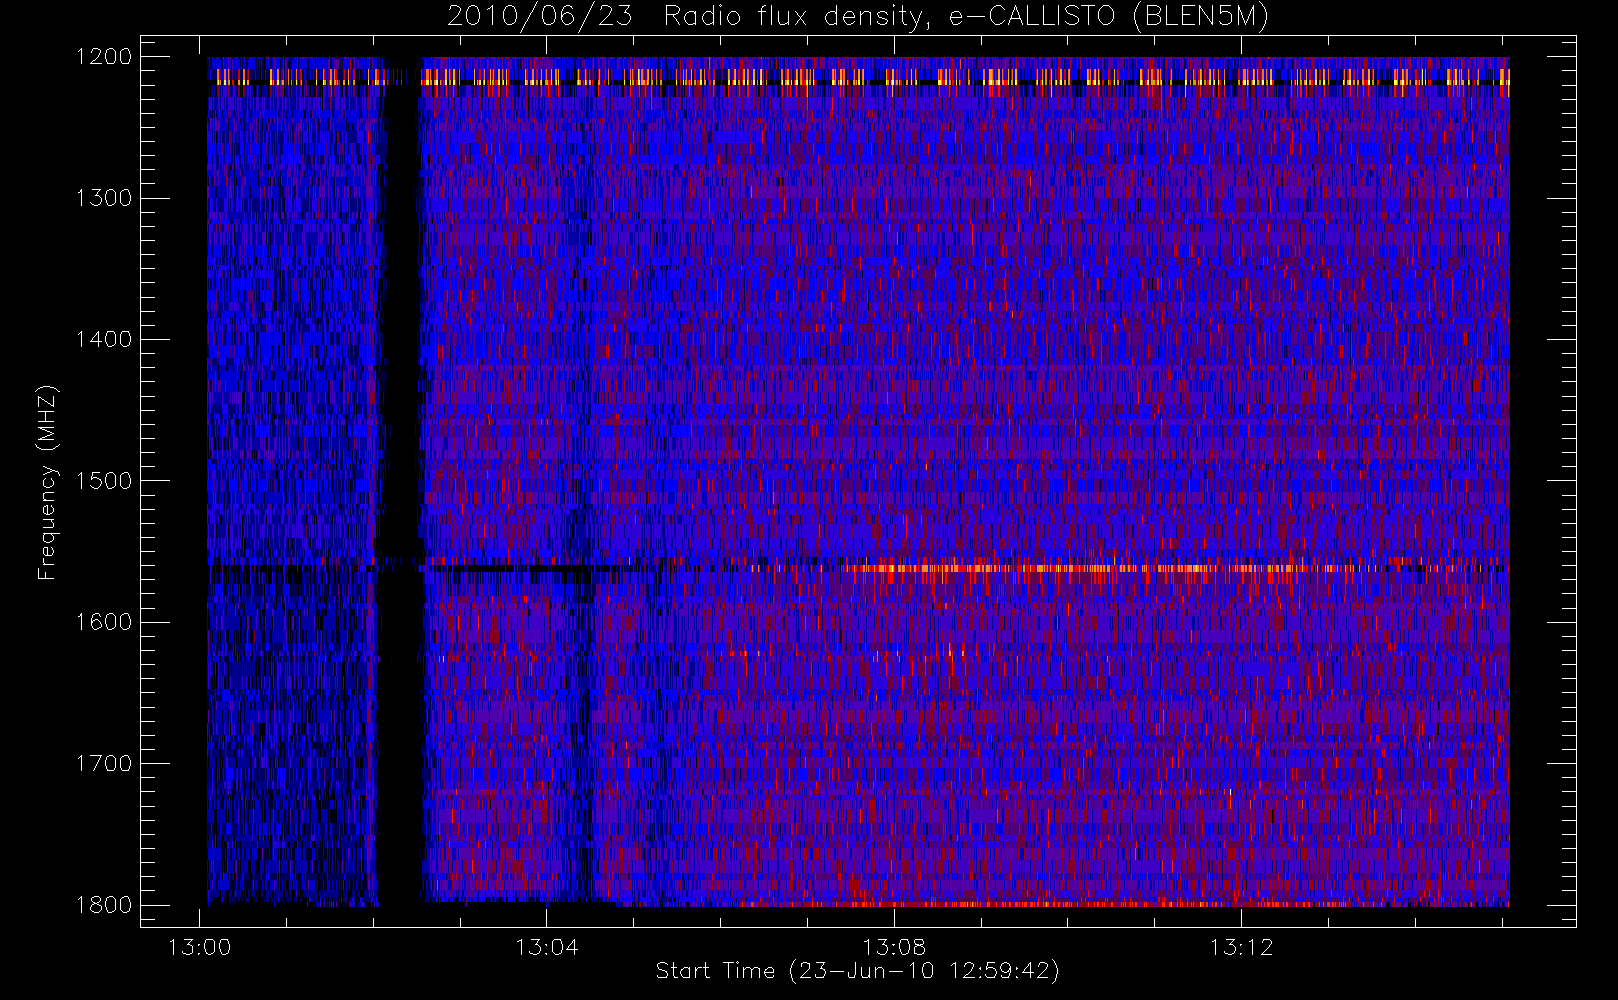Select the 1500 frequency axis label
Screen dimensions: 1618x1000
click(105, 481)
